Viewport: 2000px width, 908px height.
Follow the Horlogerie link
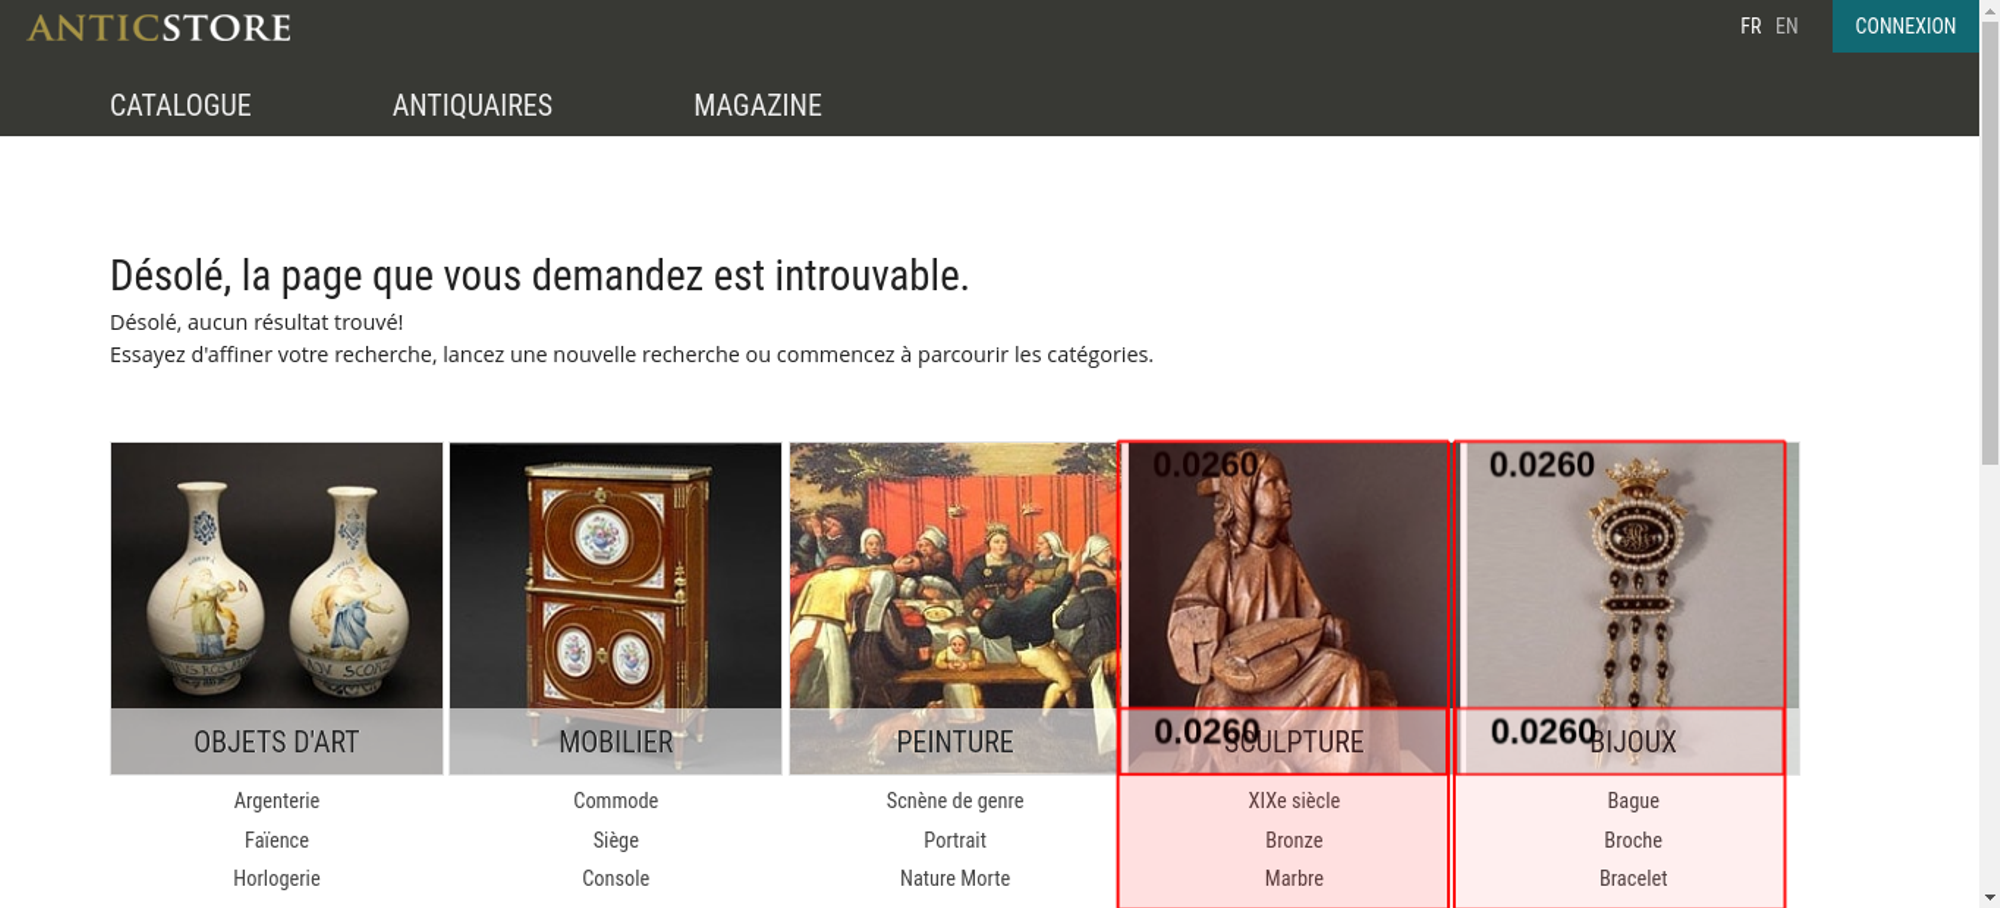click(x=277, y=878)
